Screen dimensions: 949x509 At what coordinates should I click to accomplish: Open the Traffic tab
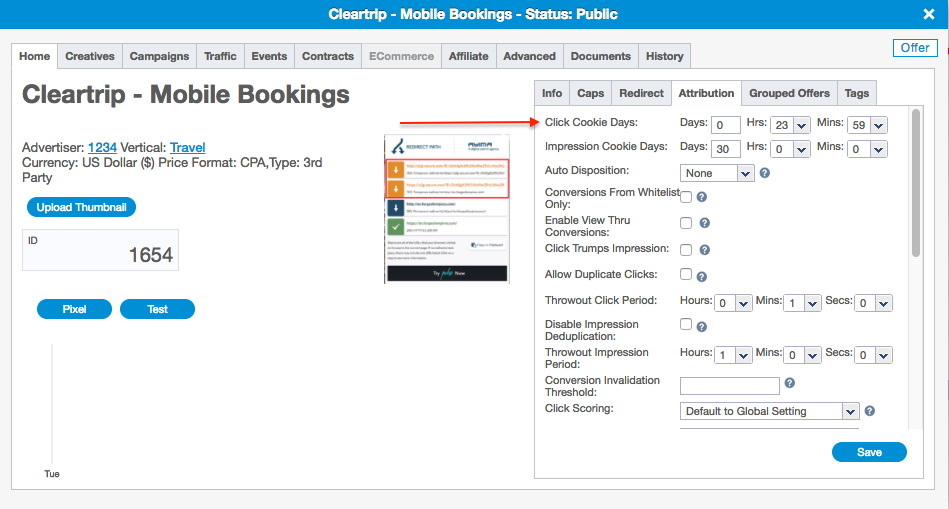point(220,56)
